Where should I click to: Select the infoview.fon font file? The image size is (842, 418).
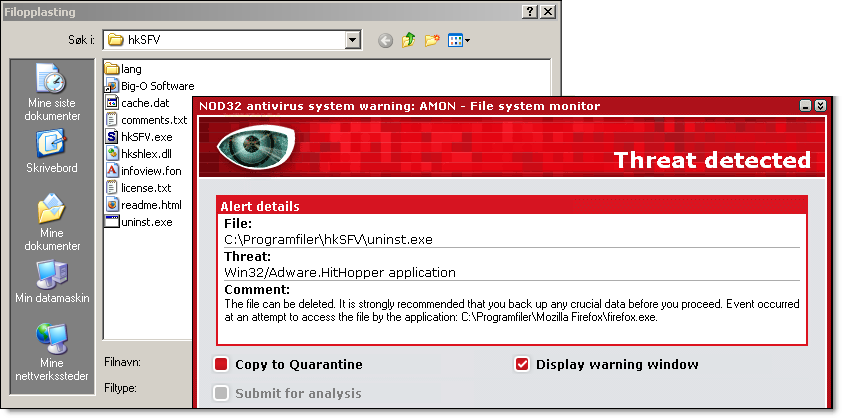143,171
